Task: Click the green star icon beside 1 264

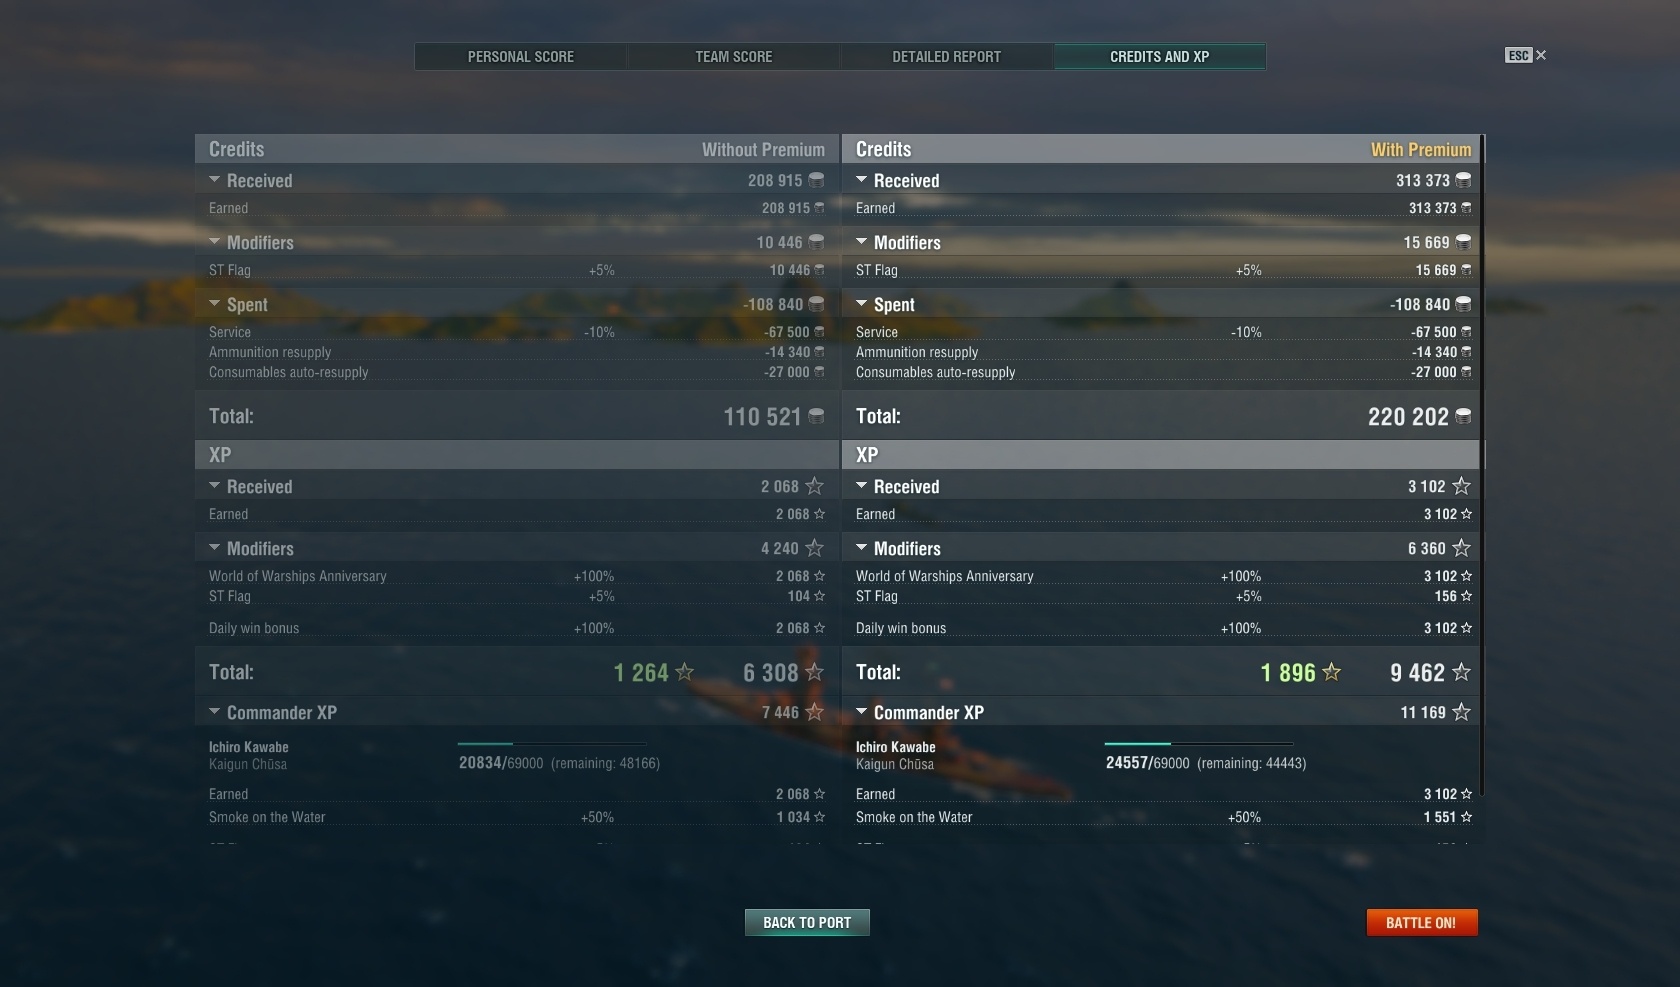Action: coord(684,672)
